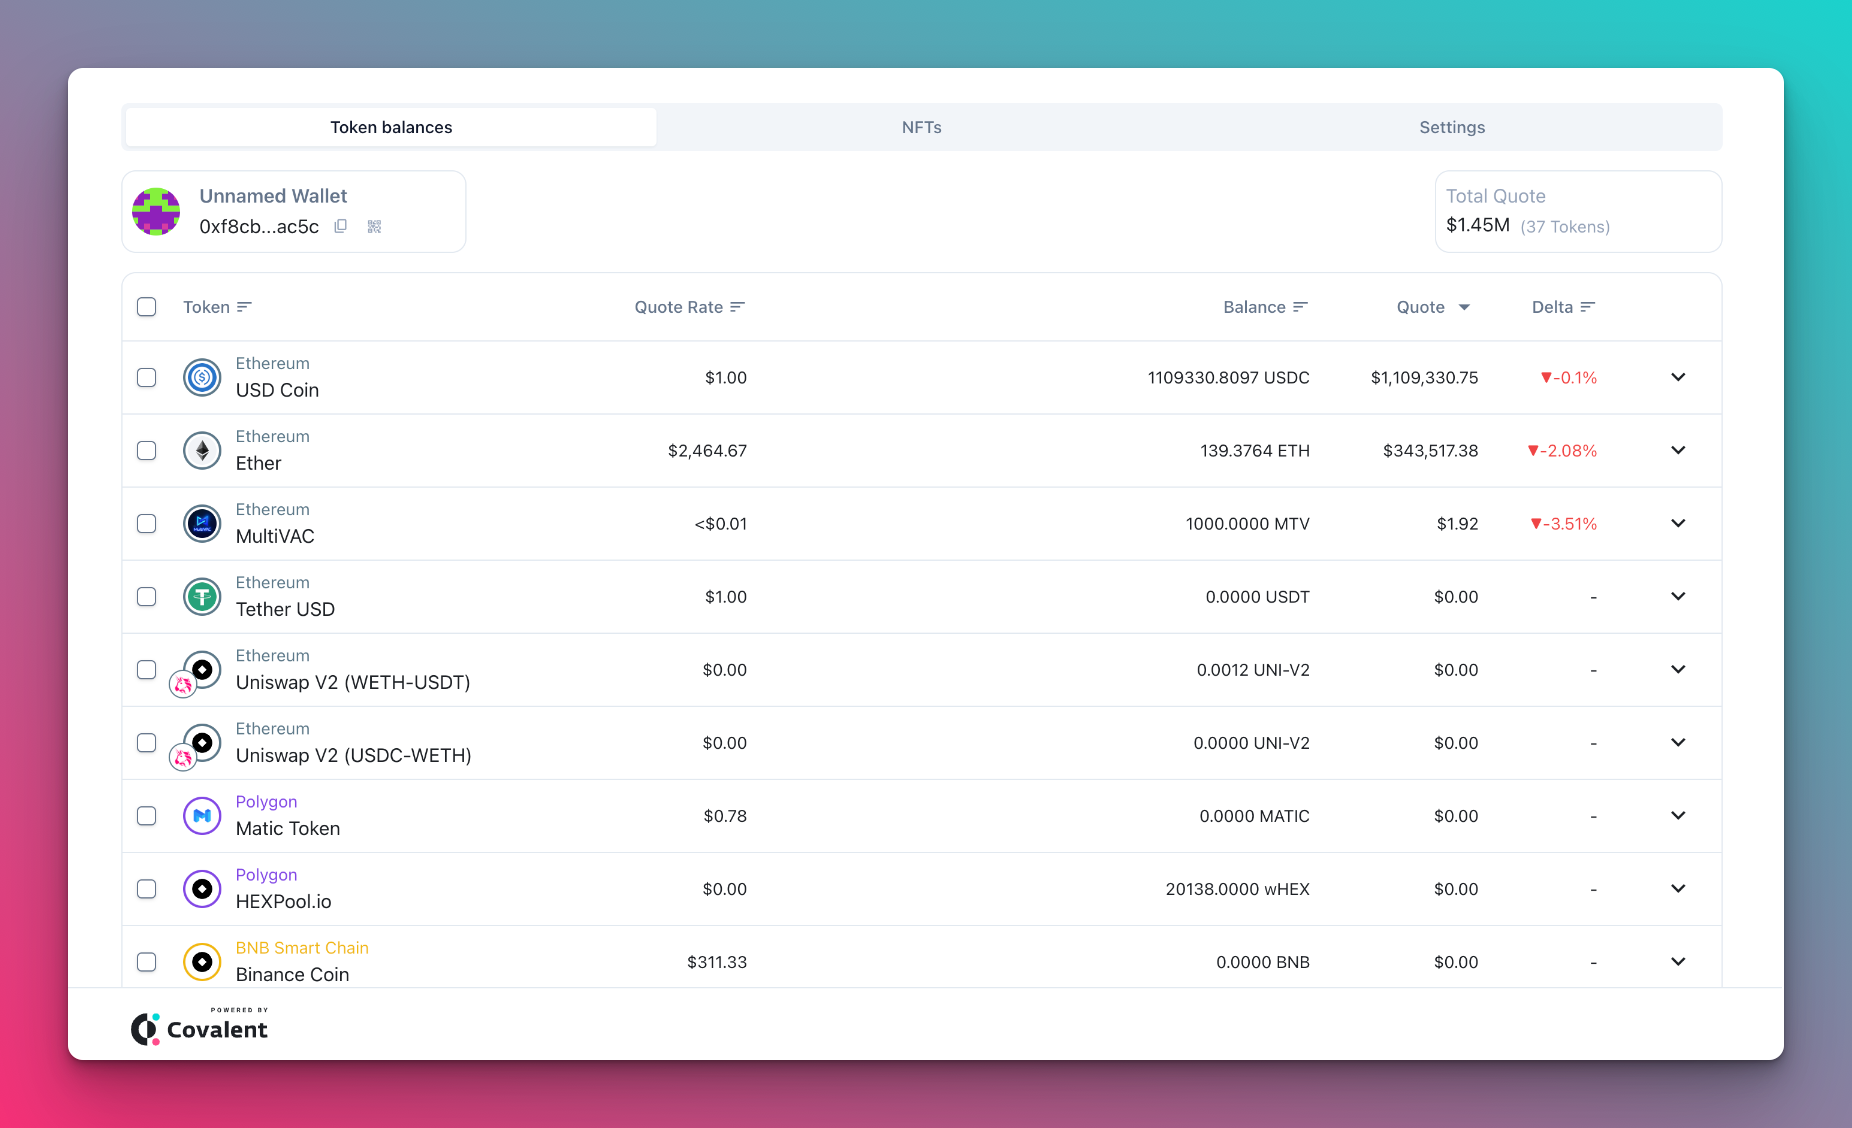Click the Tether USD token icon
1852x1128 pixels.
202,596
